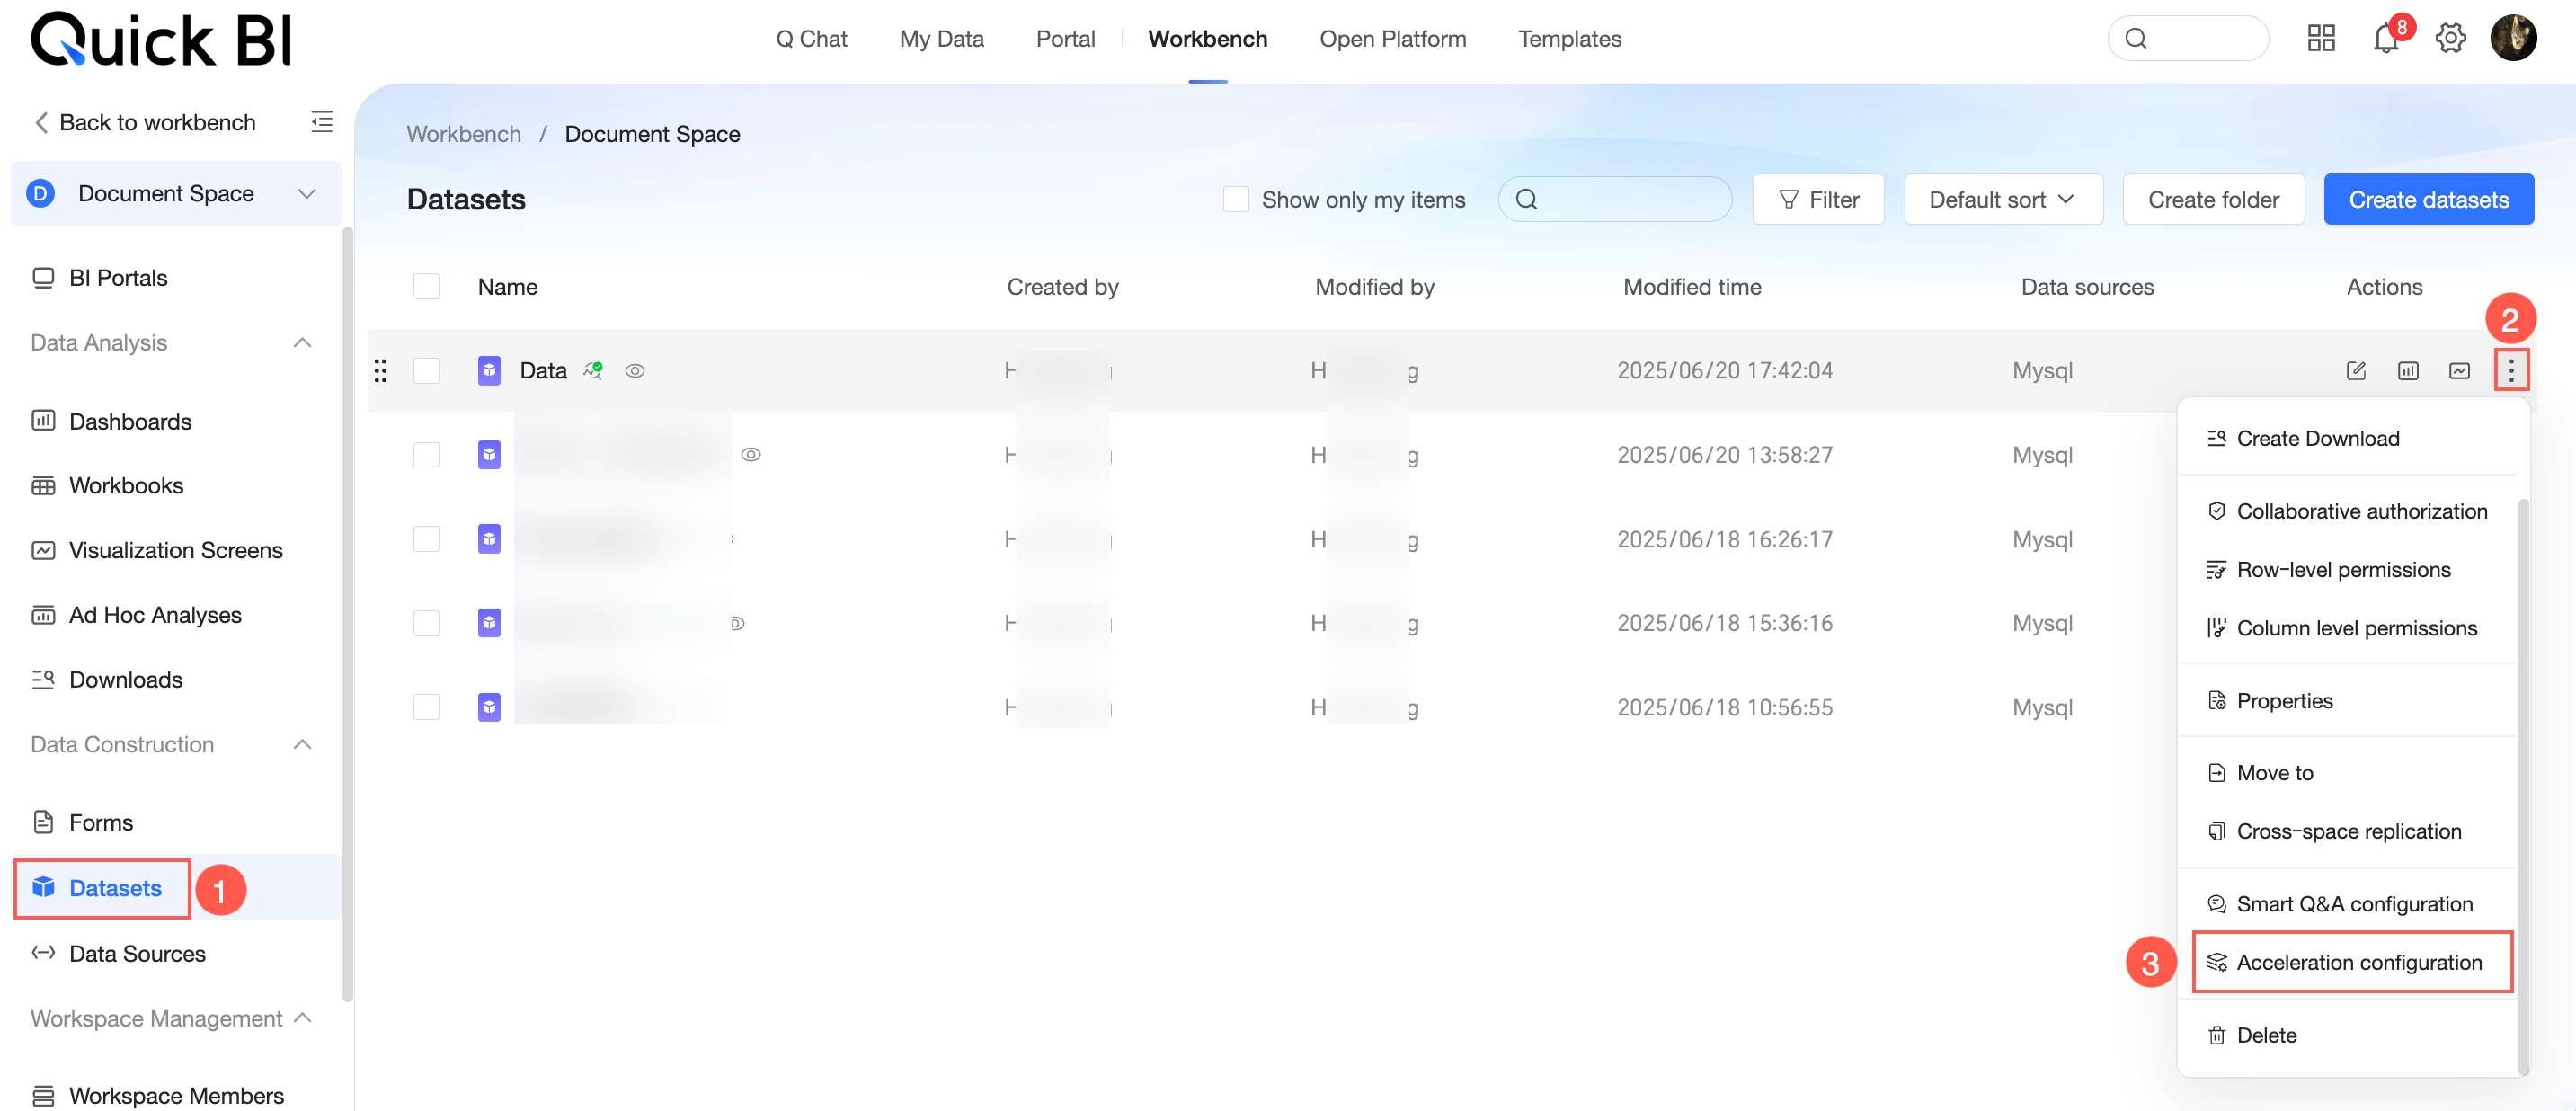This screenshot has height=1111, width=2576.
Task: Open the notifications bell icon
Action: tap(2385, 39)
